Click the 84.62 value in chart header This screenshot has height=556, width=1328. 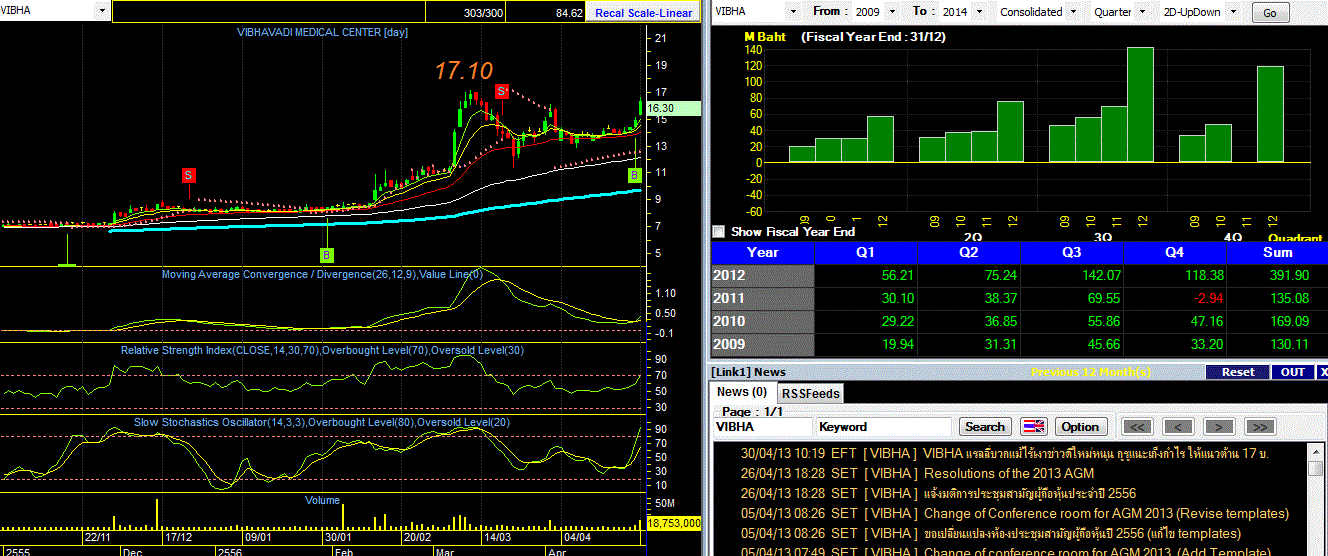pyautogui.click(x=570, y=13)
